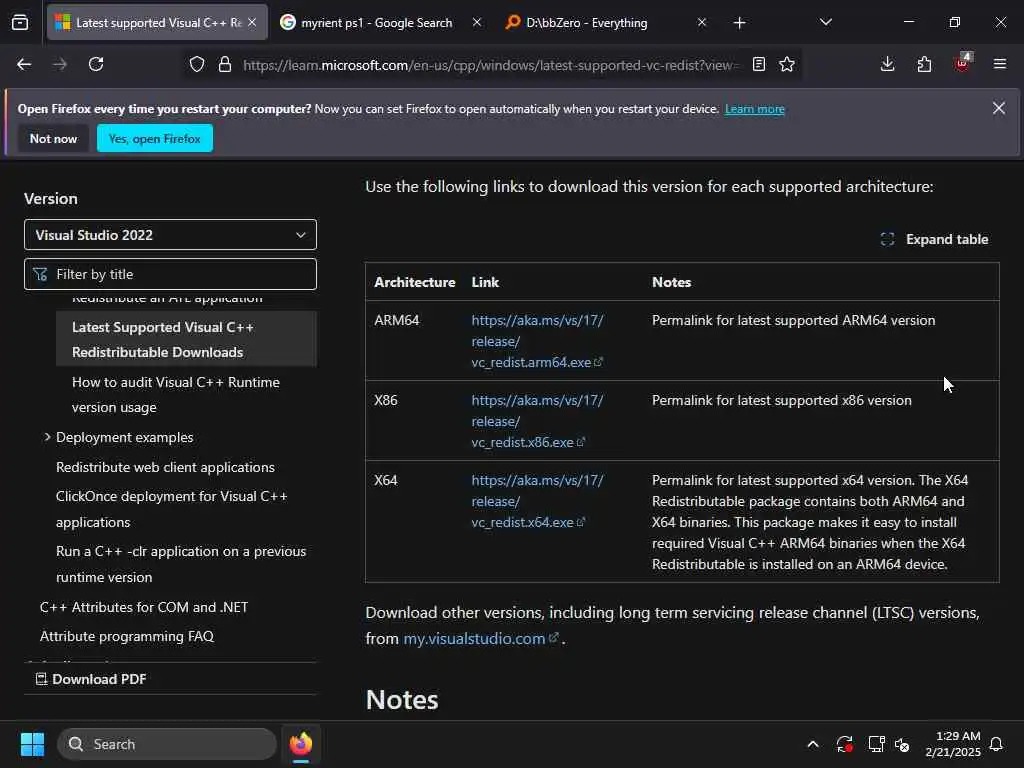Click the X86 architecture cell
Viewport: 1024px width, 768px height.
point(385,400)
